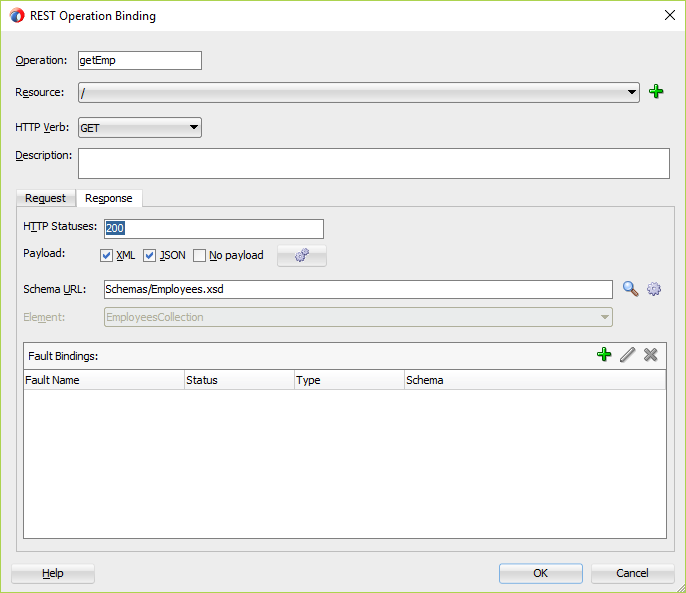Image resolution: width=686 pixels, height=593 pixels.
Task: Click the Schema column header
Action: click(x=535, y=380)
